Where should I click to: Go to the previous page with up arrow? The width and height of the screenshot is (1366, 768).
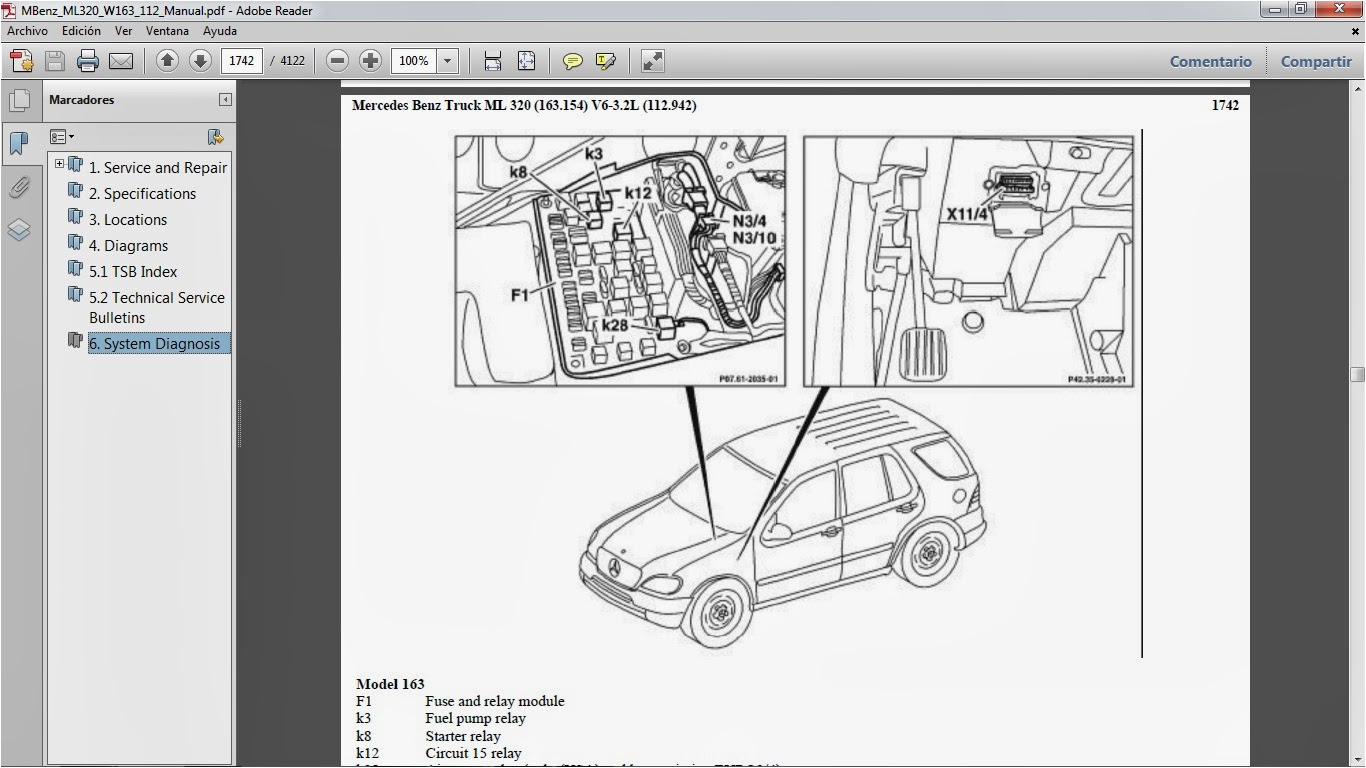coord(167,61)
